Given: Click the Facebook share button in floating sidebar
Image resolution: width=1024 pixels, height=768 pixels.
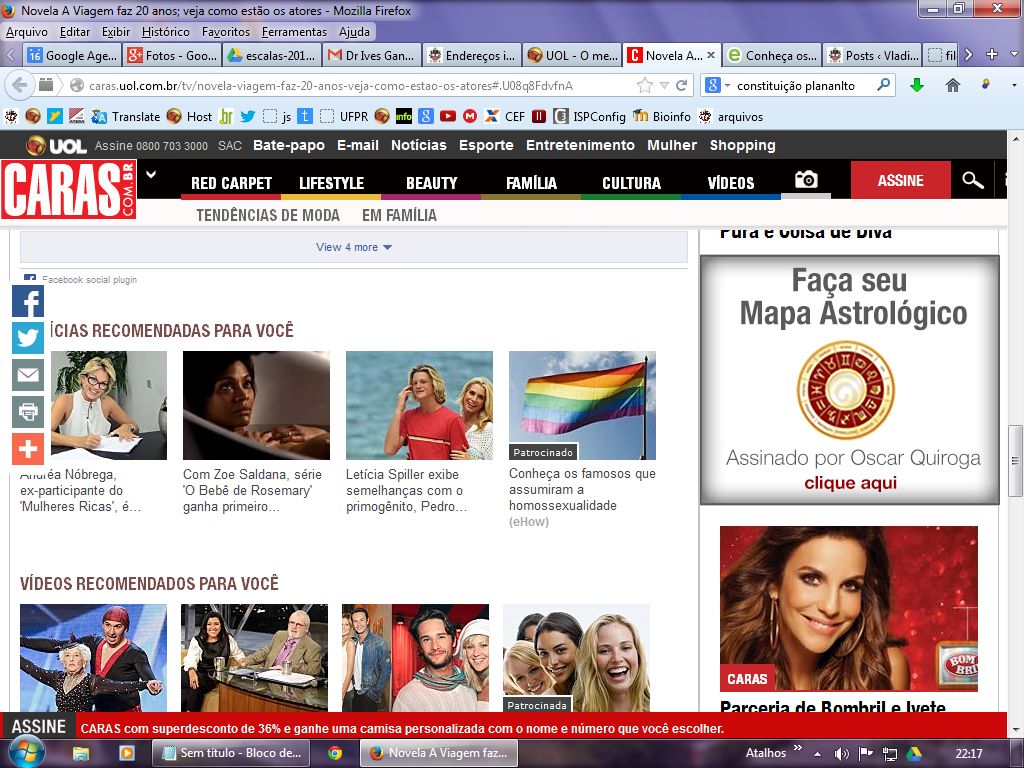Looking at the screenshot, I should (x=28, y=302).
